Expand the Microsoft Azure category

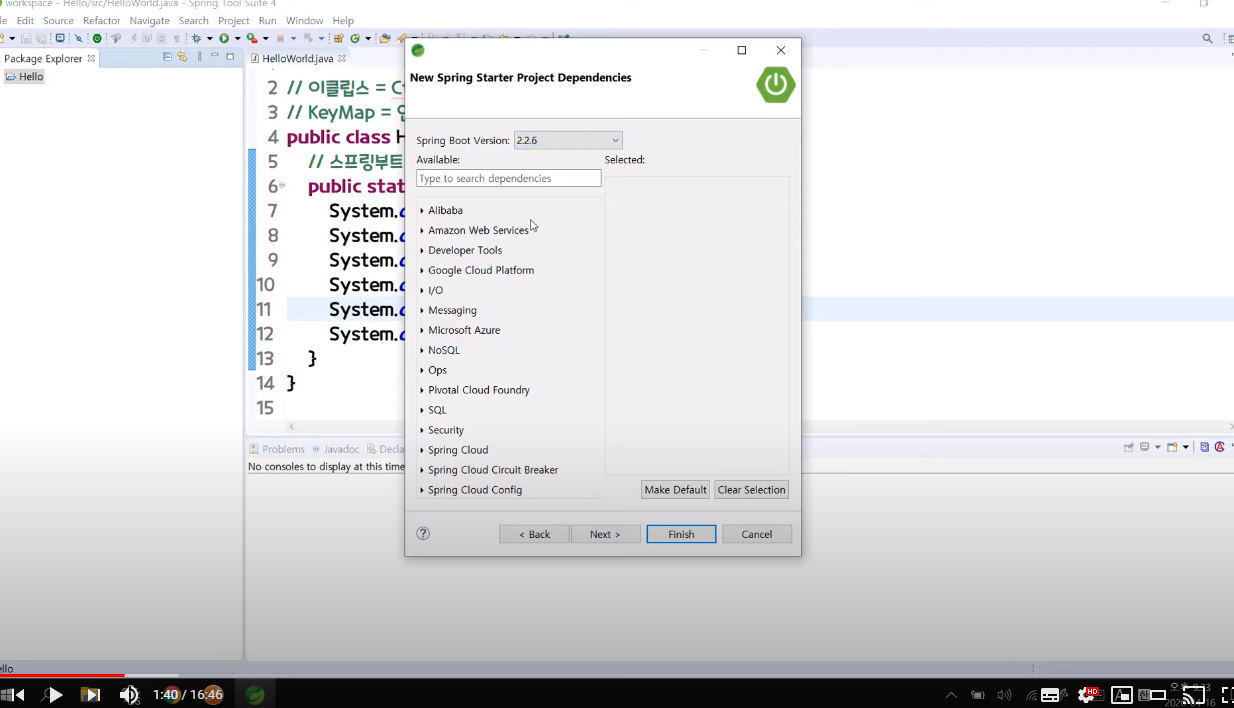coord(422,331)
